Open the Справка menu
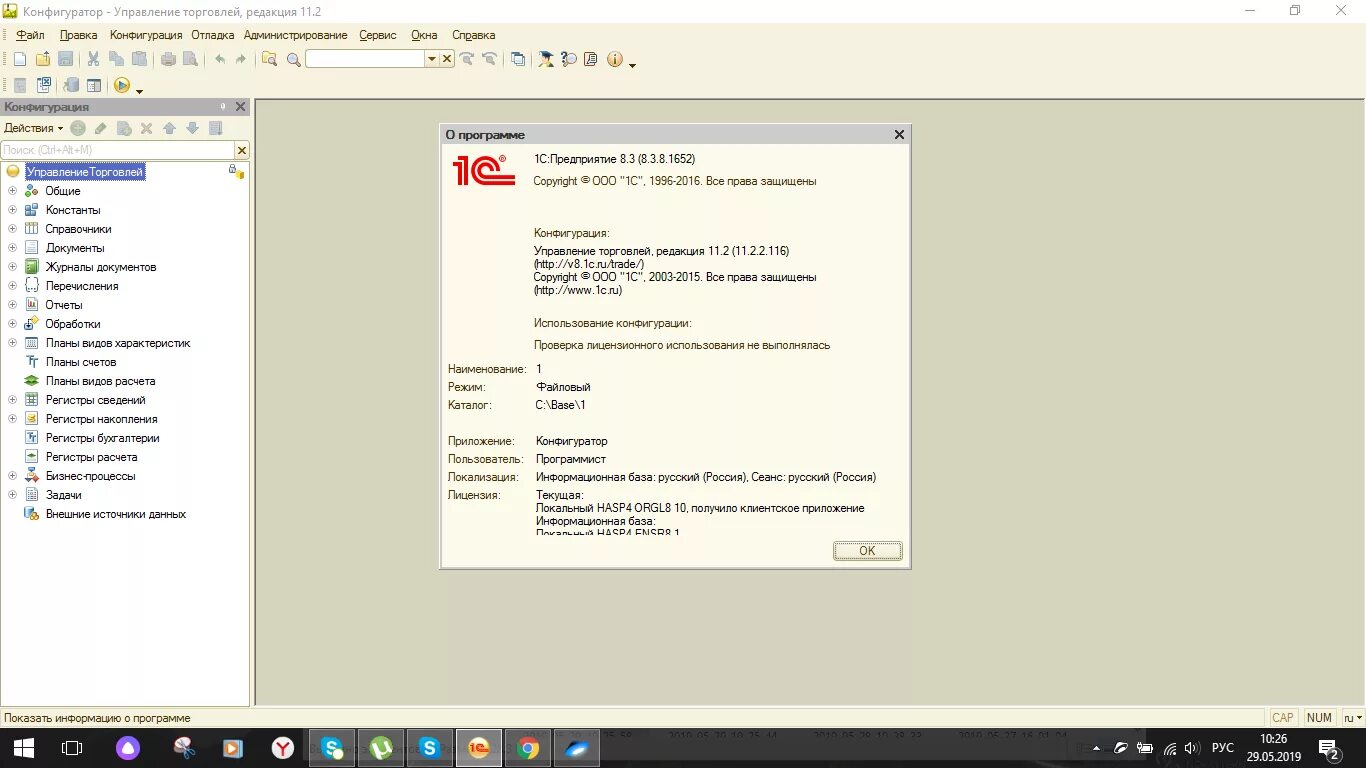Viewport: 1366px width, 768px height. click(473, 35)
